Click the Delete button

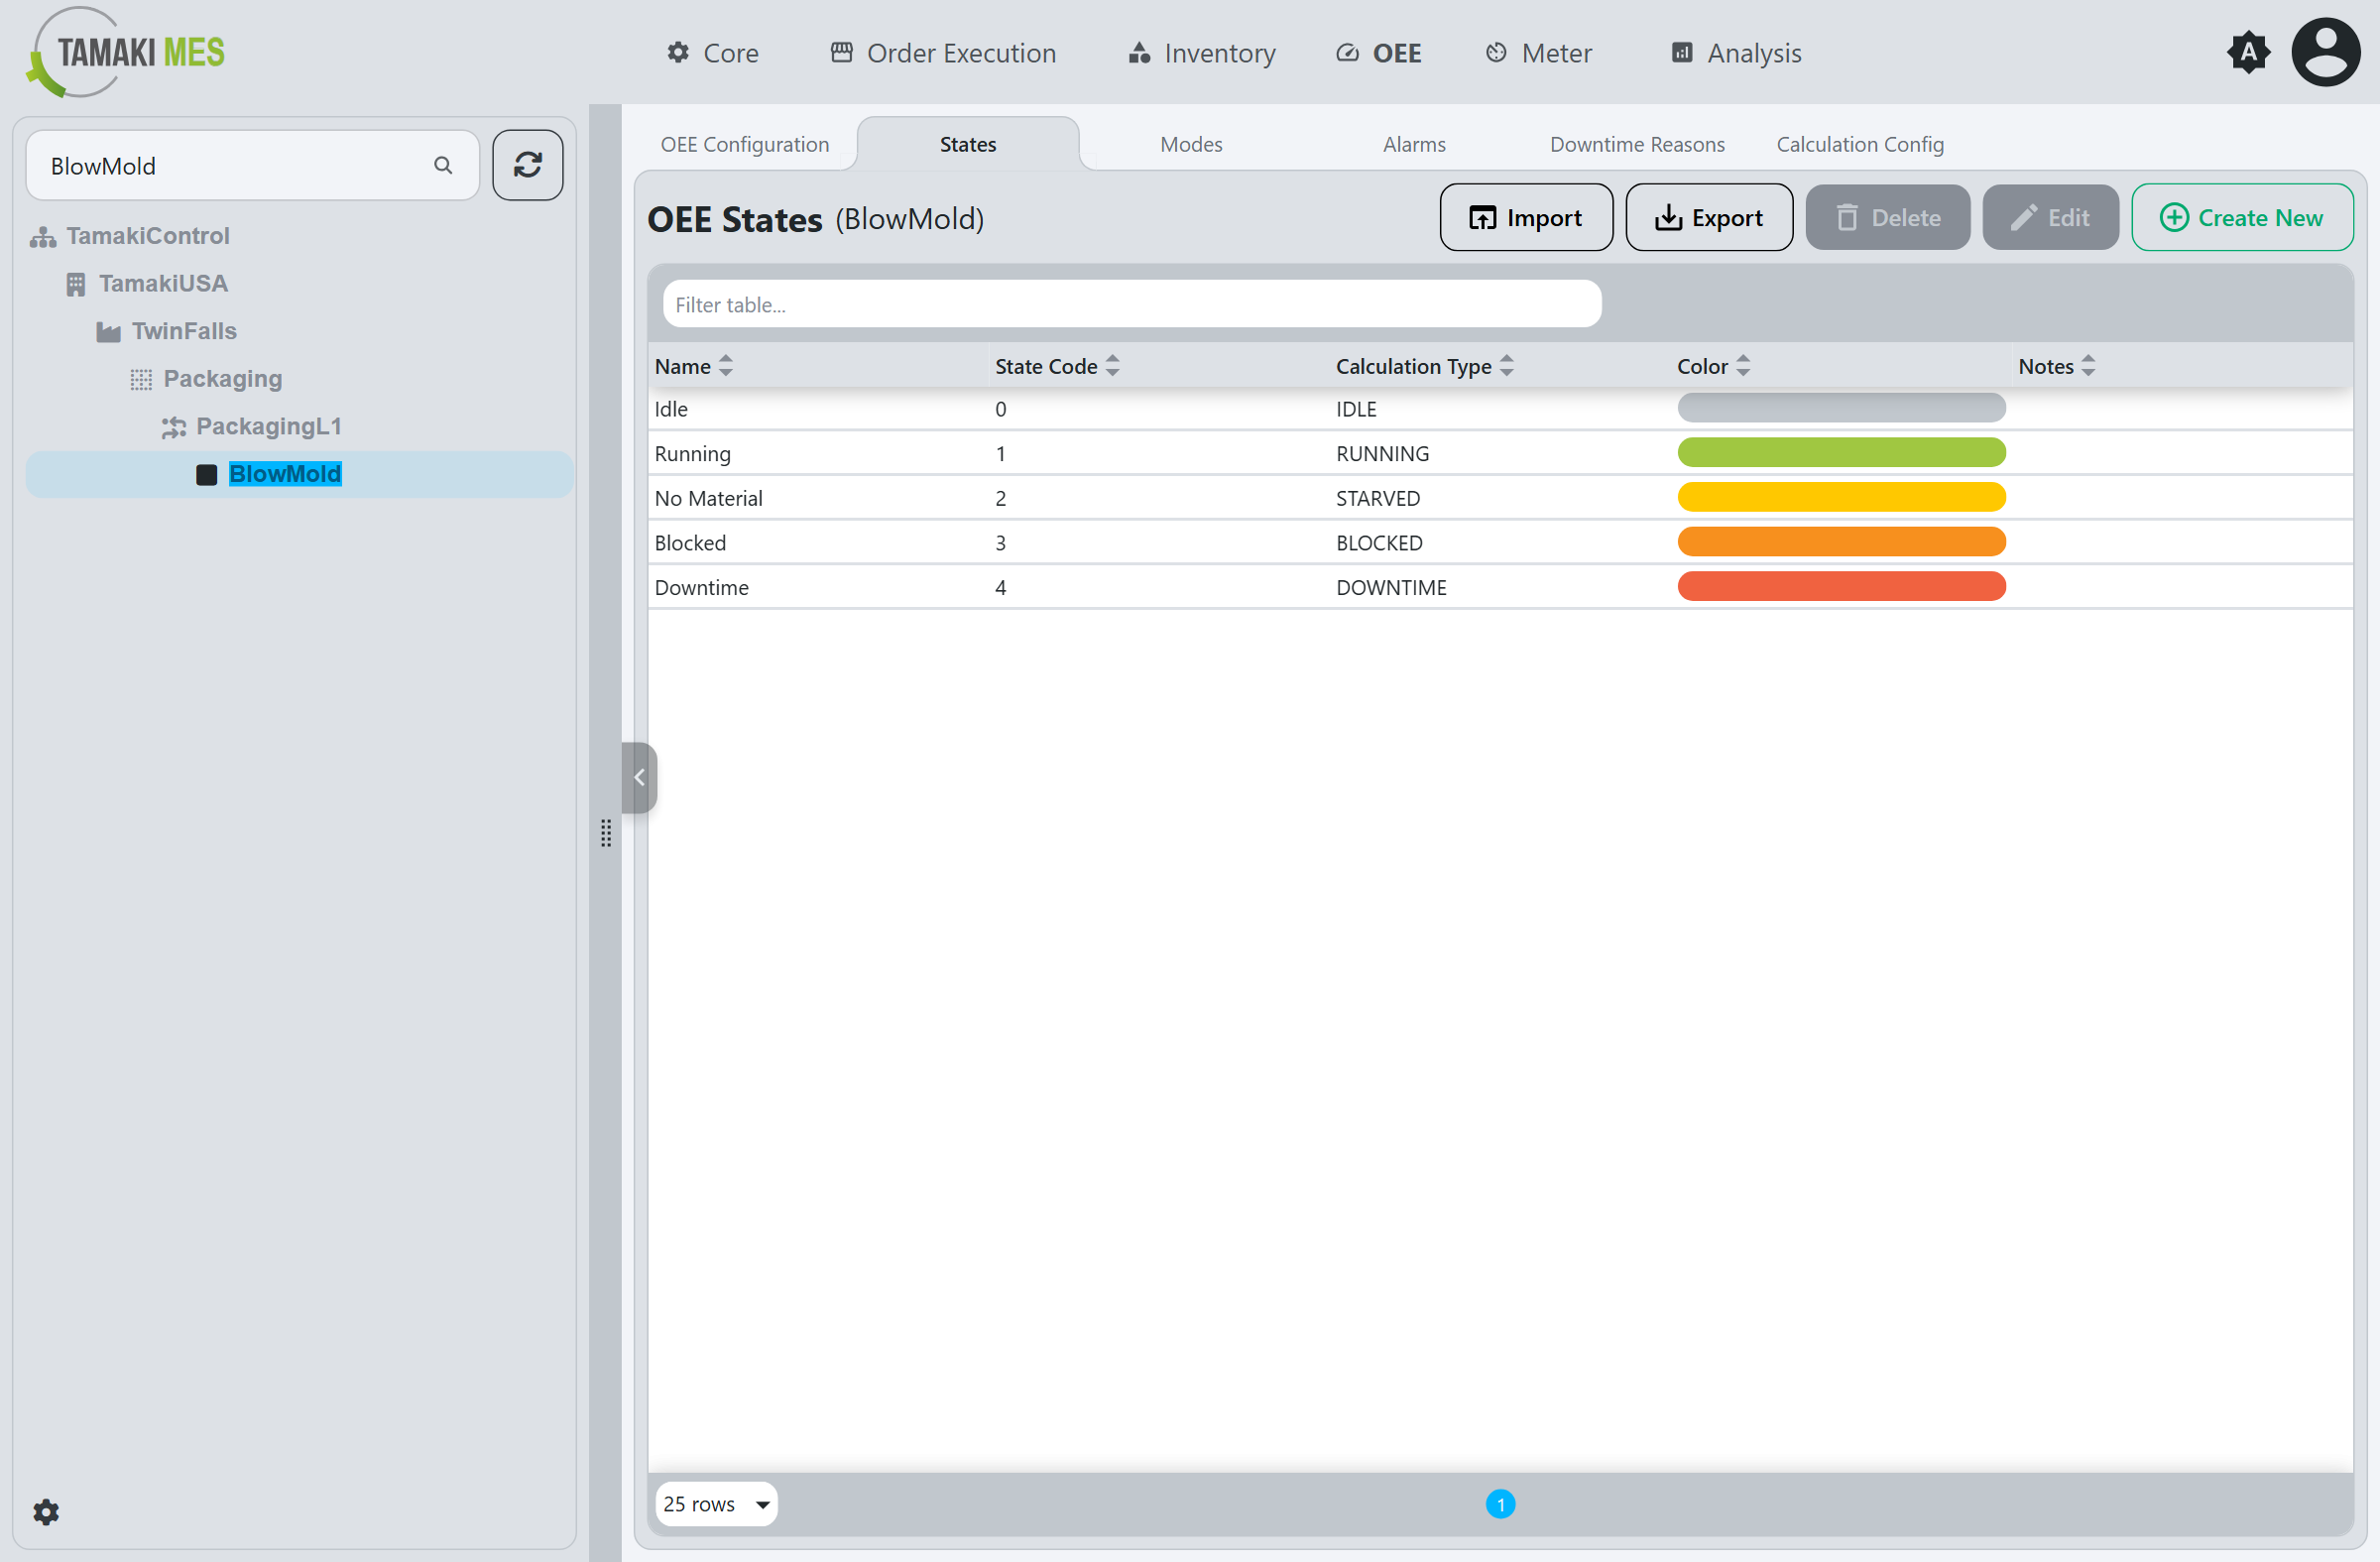(x=1887, y=217)
